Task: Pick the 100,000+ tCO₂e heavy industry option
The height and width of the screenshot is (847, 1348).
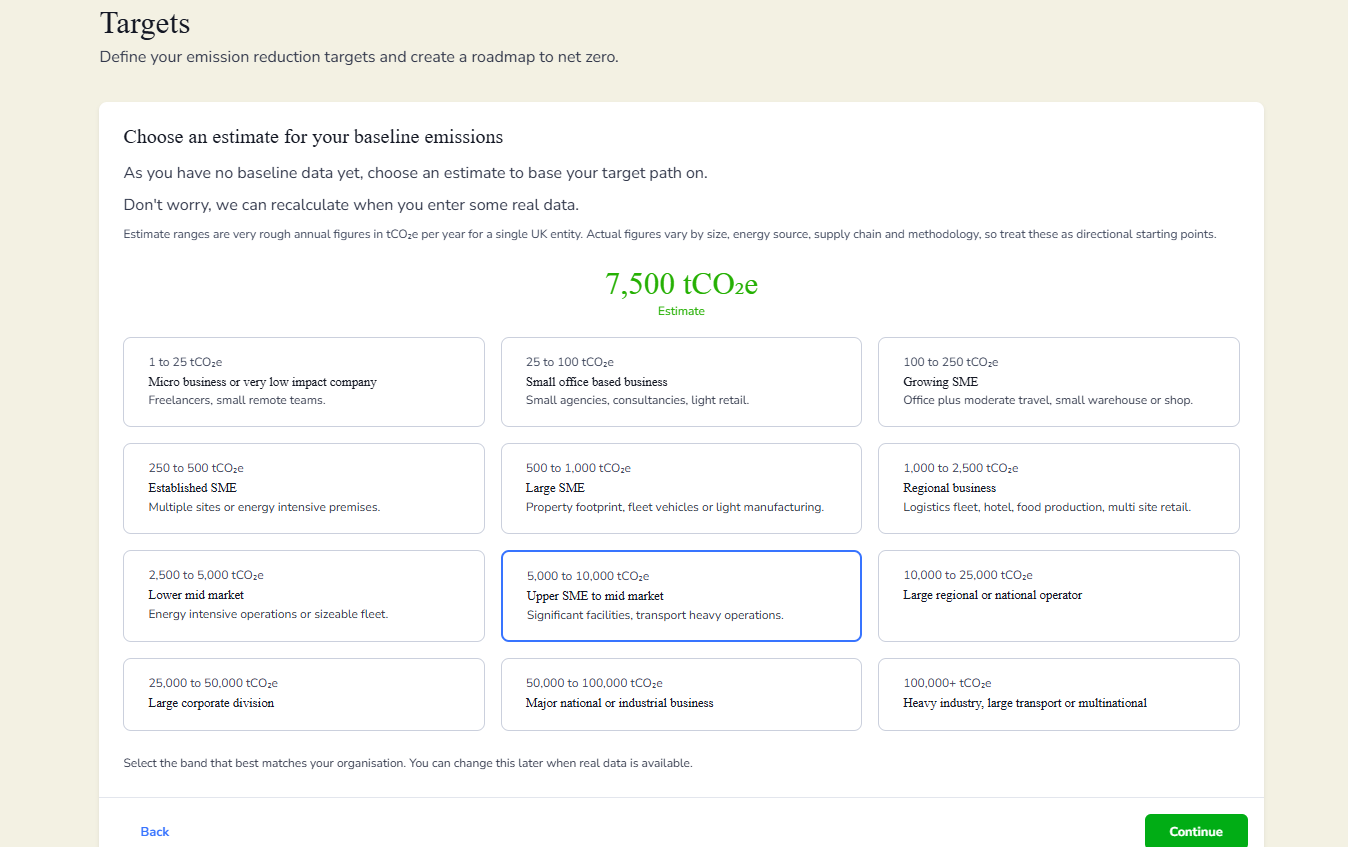Action: (x=1058, y=694)
